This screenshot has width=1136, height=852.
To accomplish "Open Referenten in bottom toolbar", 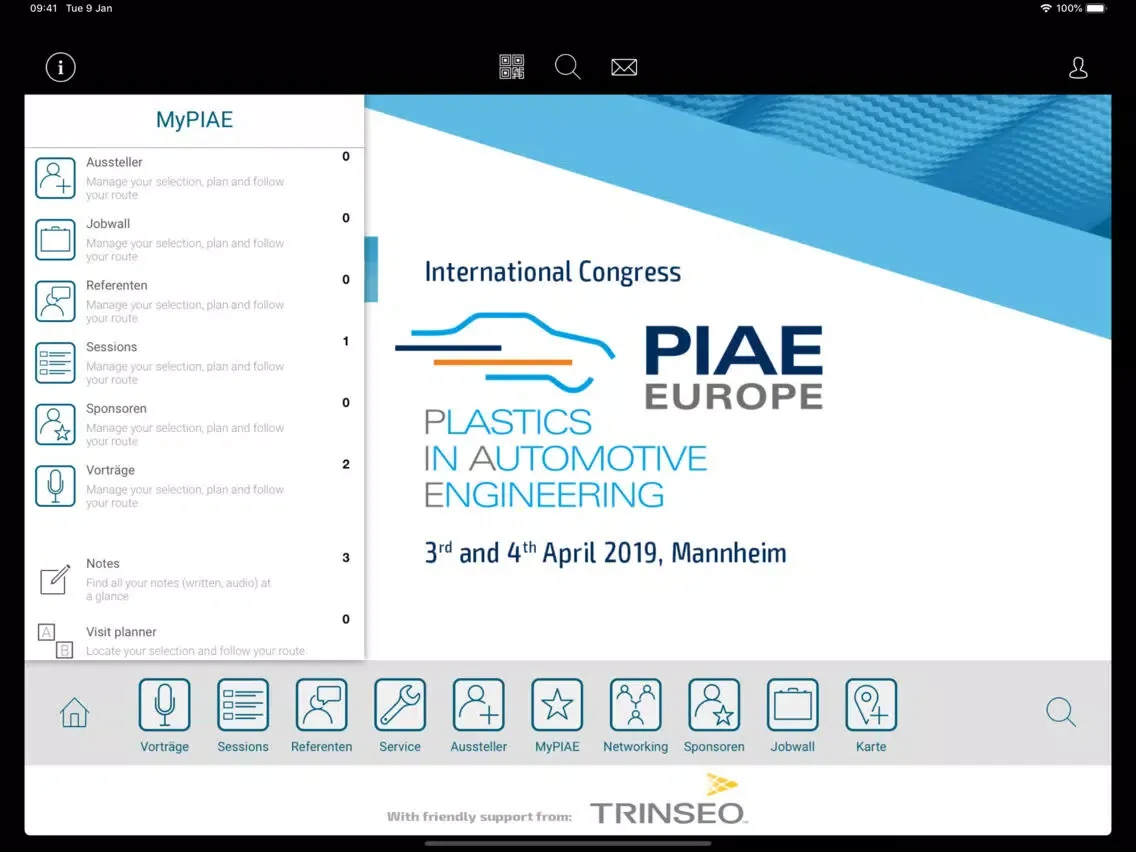I will coord(322,716).
